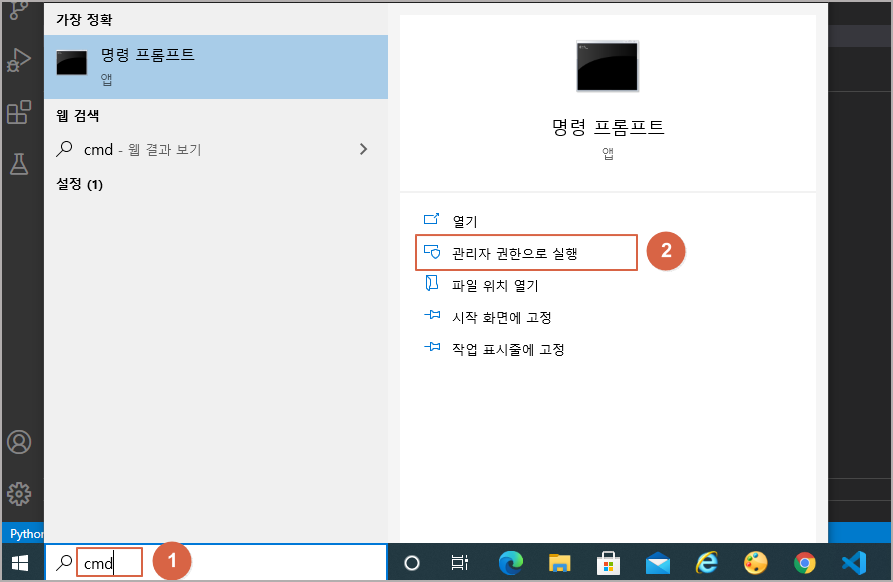Open Mail app from taskbar
The image size is (893, 582).
tap(658, 563)
